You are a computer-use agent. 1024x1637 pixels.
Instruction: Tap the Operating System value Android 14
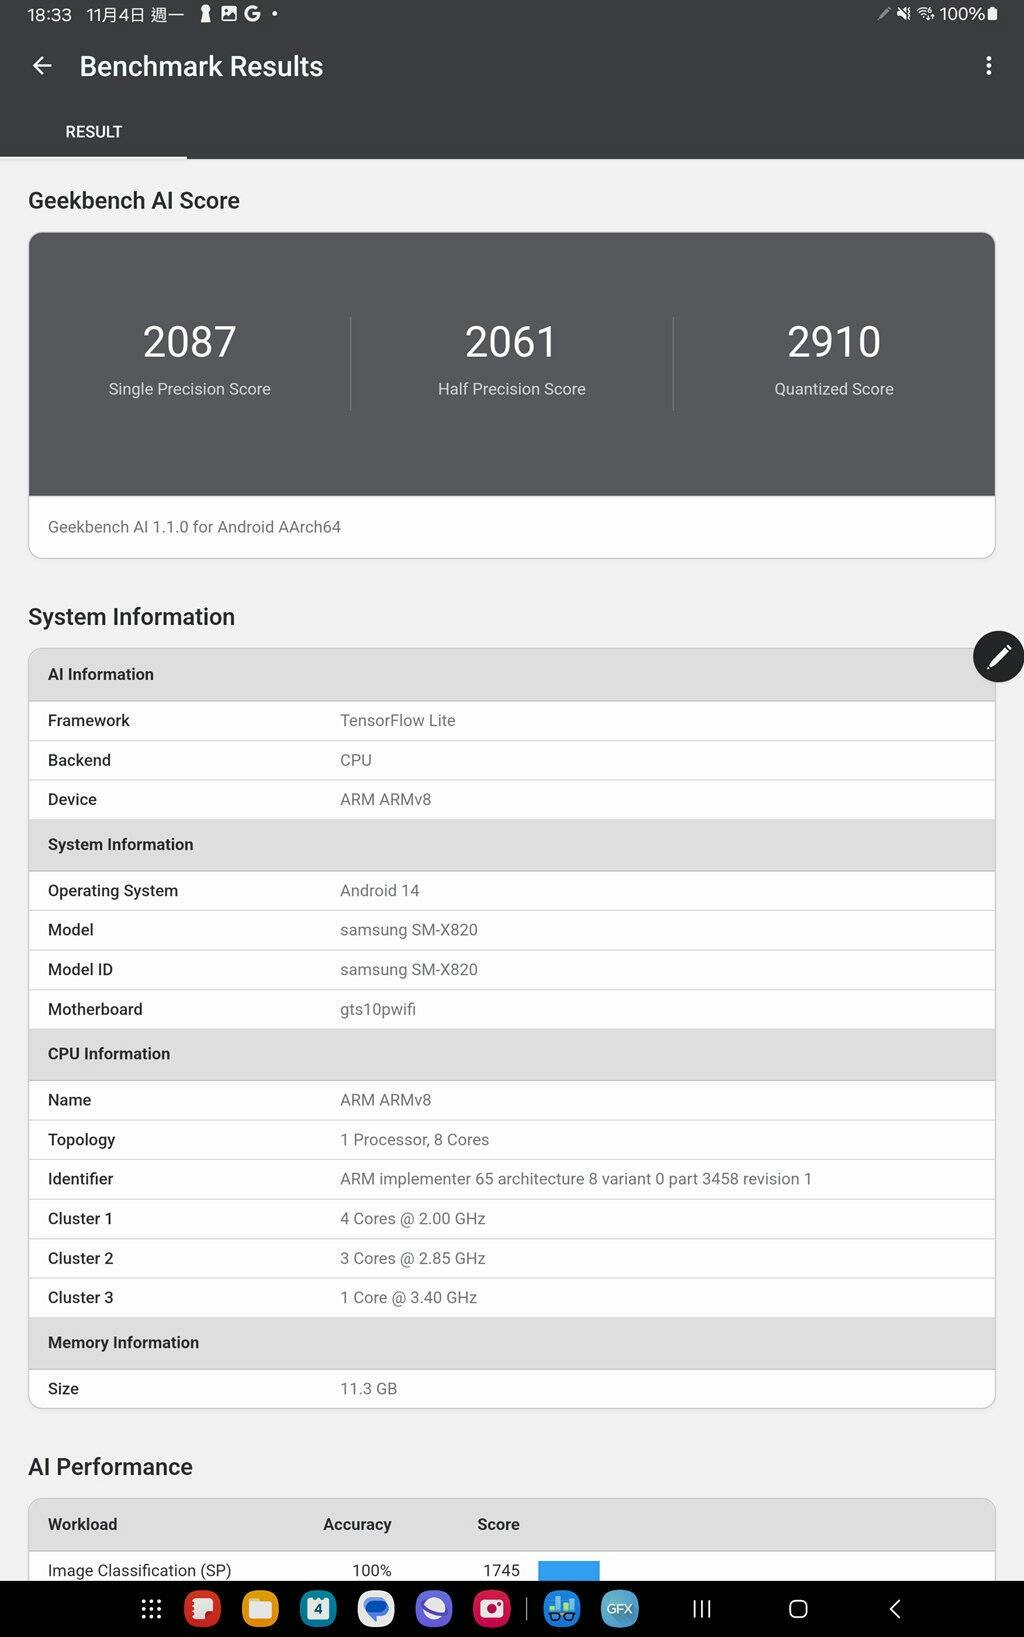pyautogui.click(x=380, y=890)
